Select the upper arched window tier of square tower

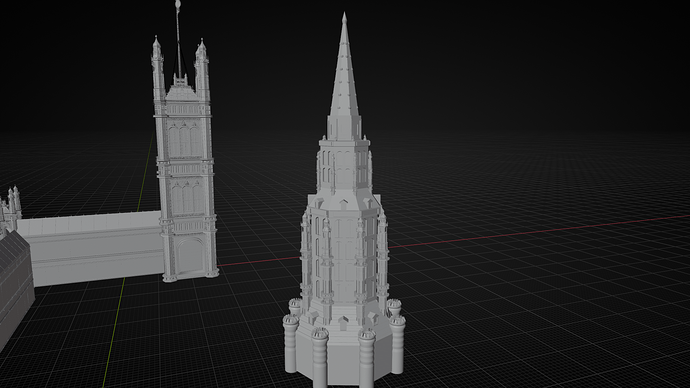(x=184, y=140)
